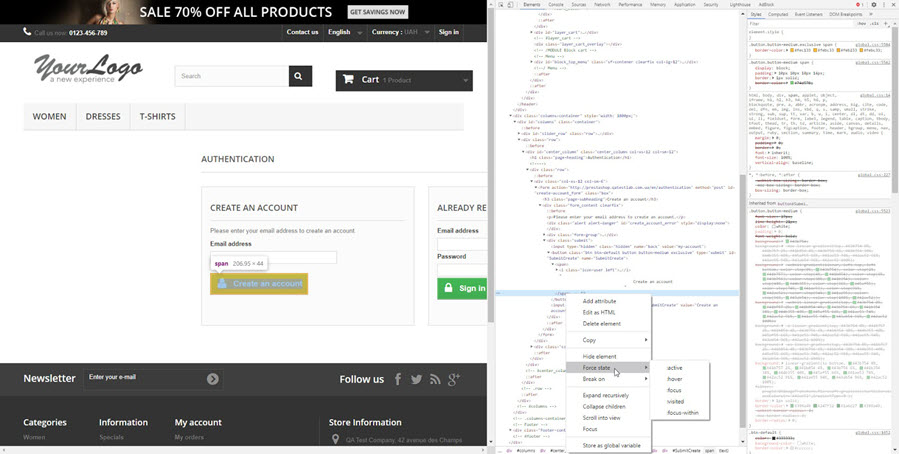Close the DevTools panel
The height and width of the screenshot is (454, 899).
pos(892,5)
